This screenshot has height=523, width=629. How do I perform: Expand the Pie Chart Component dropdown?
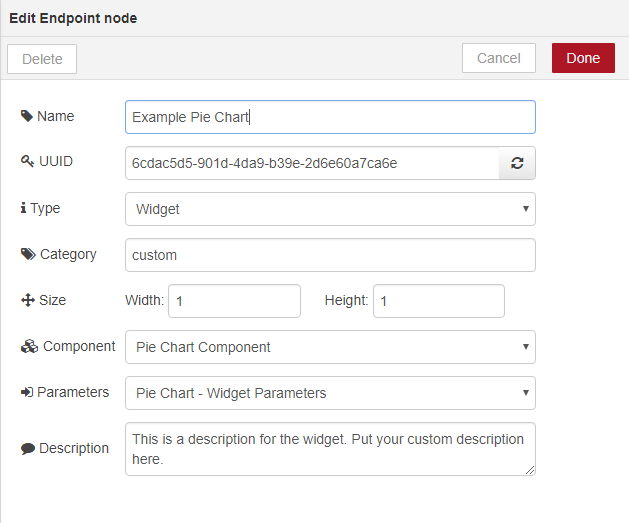coord(330,347)
